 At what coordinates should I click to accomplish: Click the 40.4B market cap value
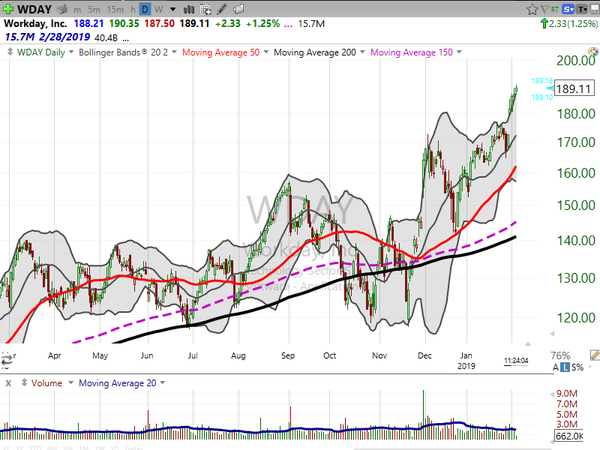(106, 38)
